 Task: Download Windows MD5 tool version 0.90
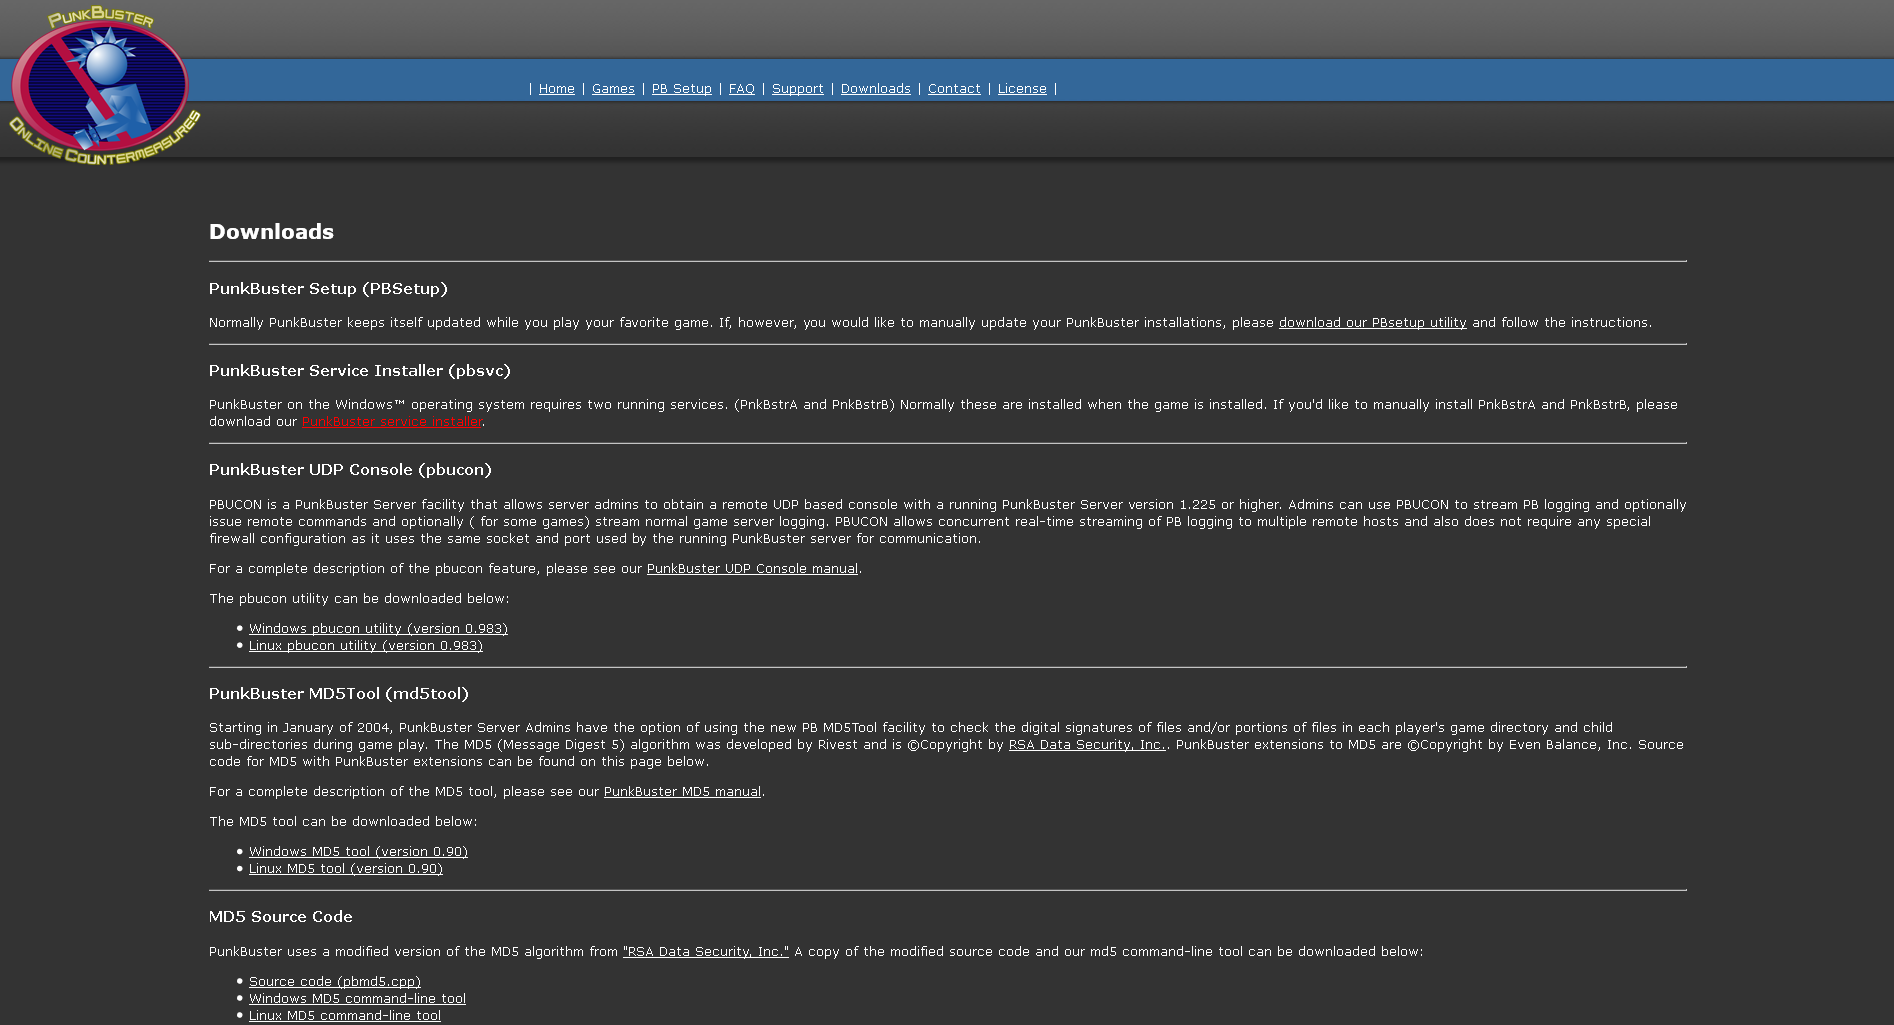(358, 852)
